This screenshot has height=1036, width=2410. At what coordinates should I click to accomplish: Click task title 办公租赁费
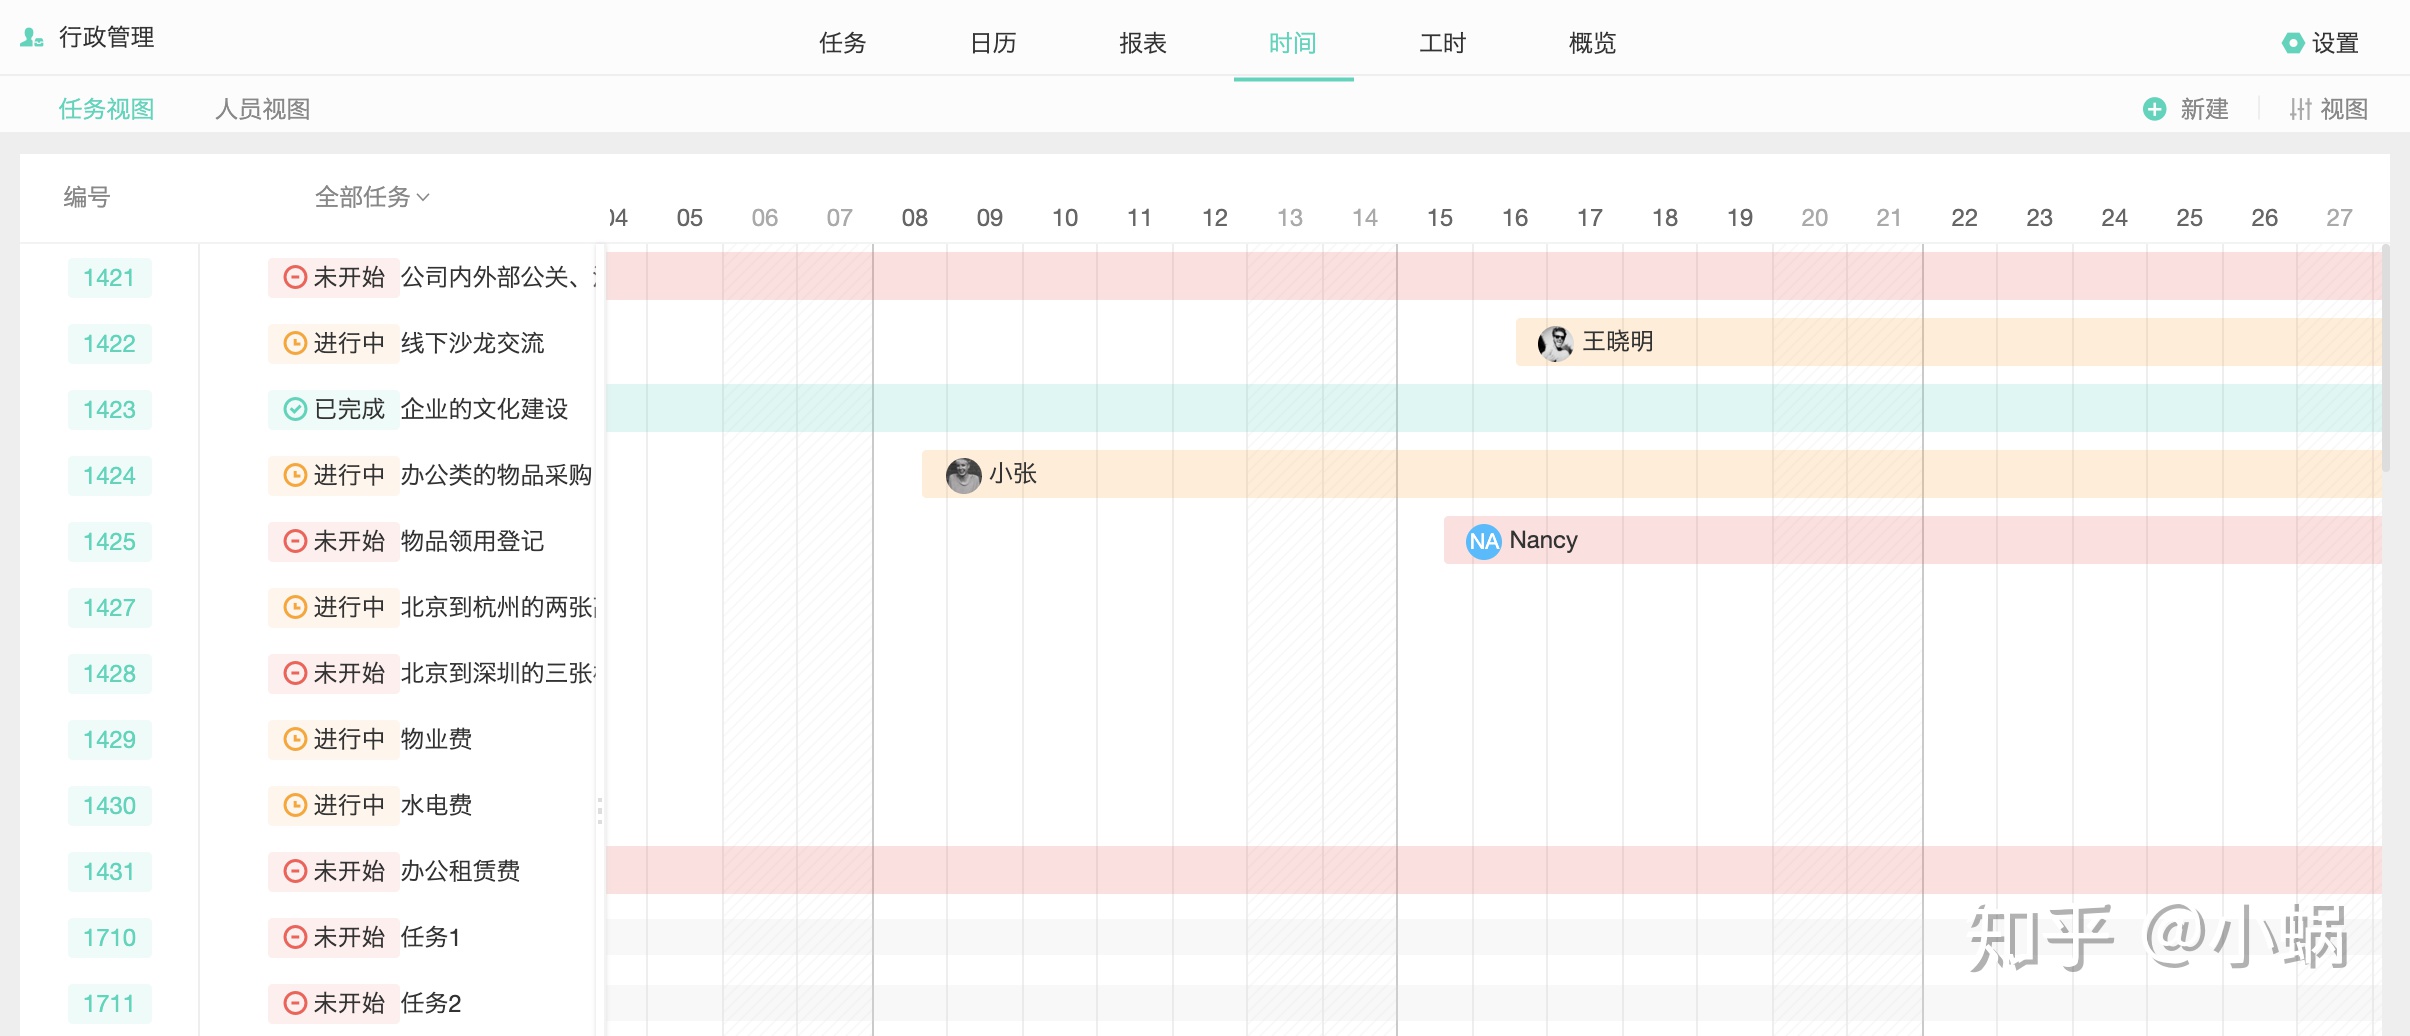(460, 871)
